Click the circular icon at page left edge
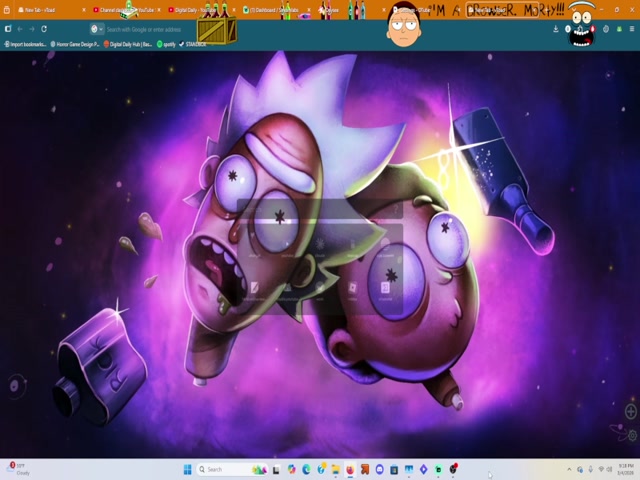The image size is (640, 480). click(14, 385)
